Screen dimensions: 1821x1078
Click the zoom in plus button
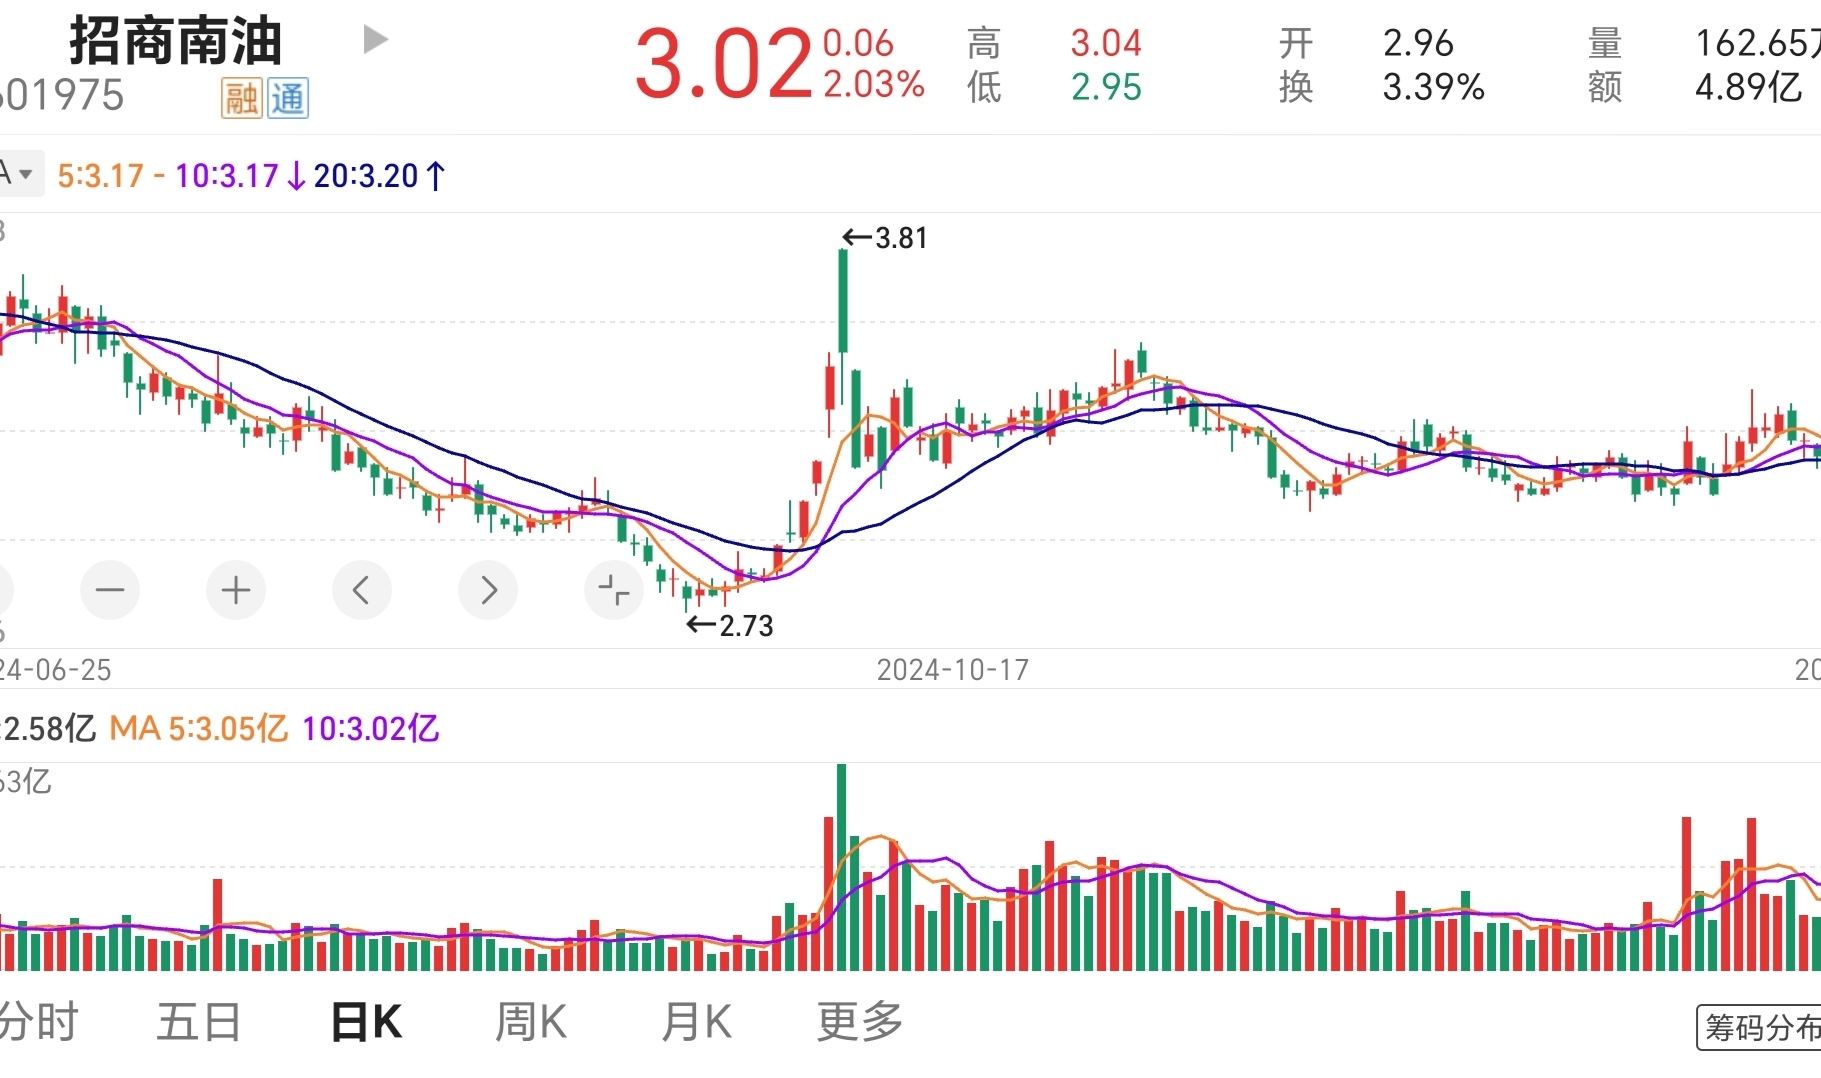pyautogui.click(x=236, y=590)
